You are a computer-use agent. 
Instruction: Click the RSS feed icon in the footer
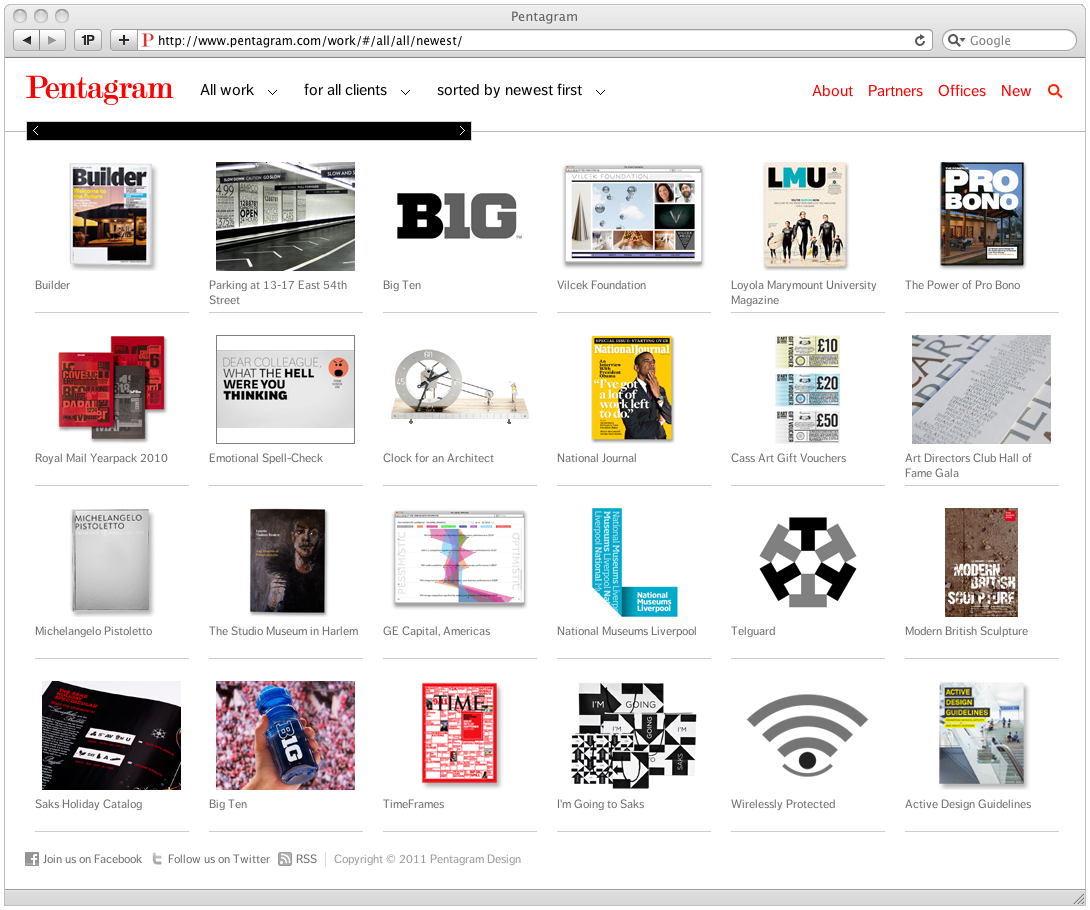pyautogui.click(x=285, y=859)
